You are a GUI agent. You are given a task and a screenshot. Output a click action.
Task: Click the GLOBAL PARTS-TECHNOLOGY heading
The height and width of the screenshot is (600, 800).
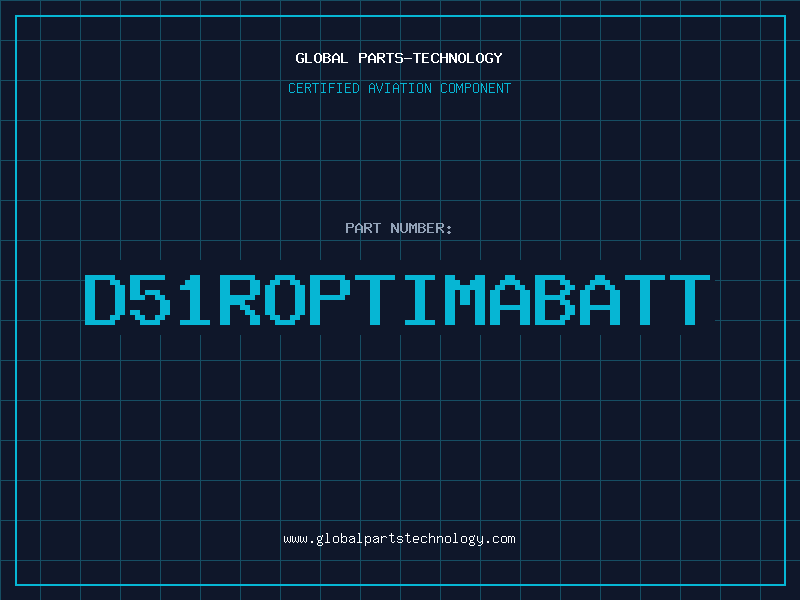coord(399,58)
